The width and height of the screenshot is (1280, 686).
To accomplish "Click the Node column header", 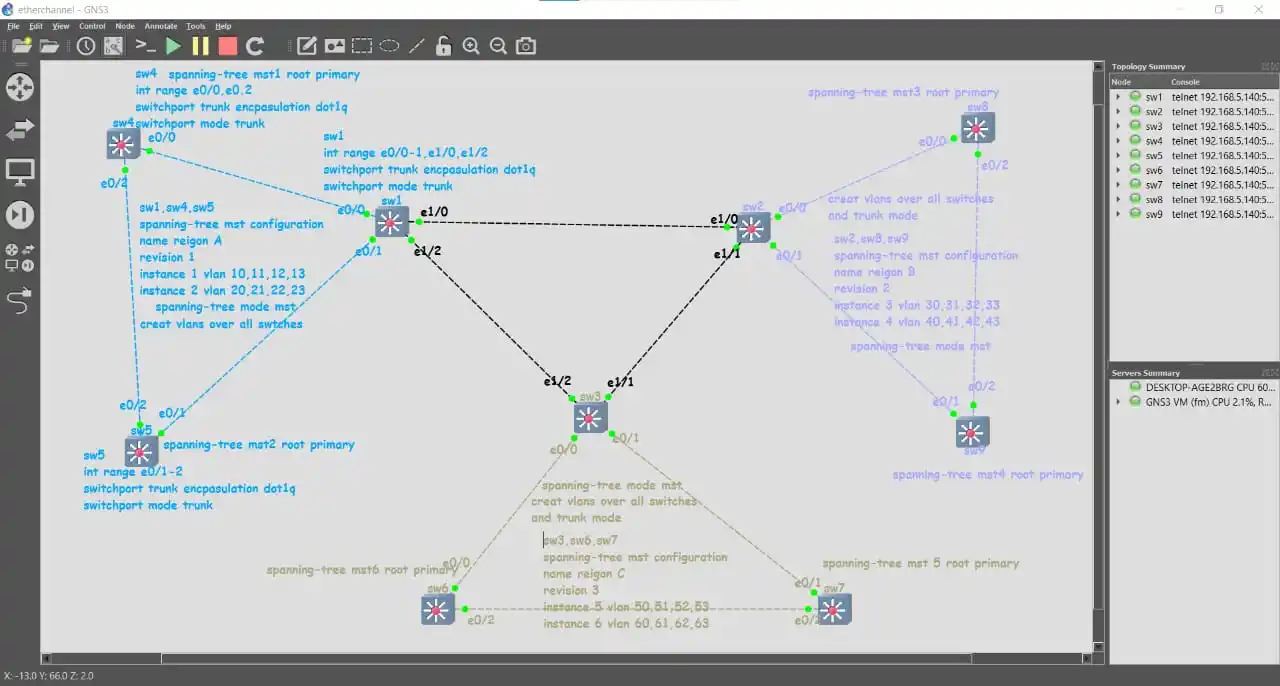I will (x=1140, y=82).
